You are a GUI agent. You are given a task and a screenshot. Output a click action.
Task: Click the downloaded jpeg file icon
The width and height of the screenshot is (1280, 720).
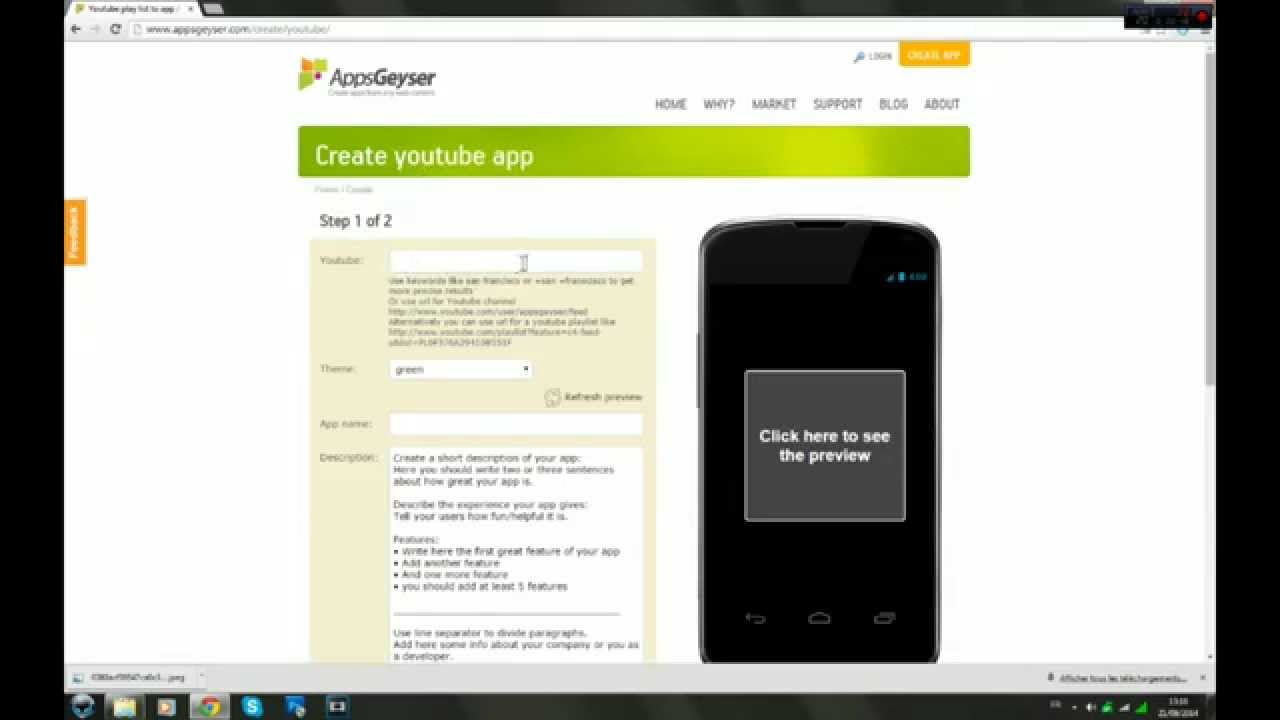tap(78, 677)
